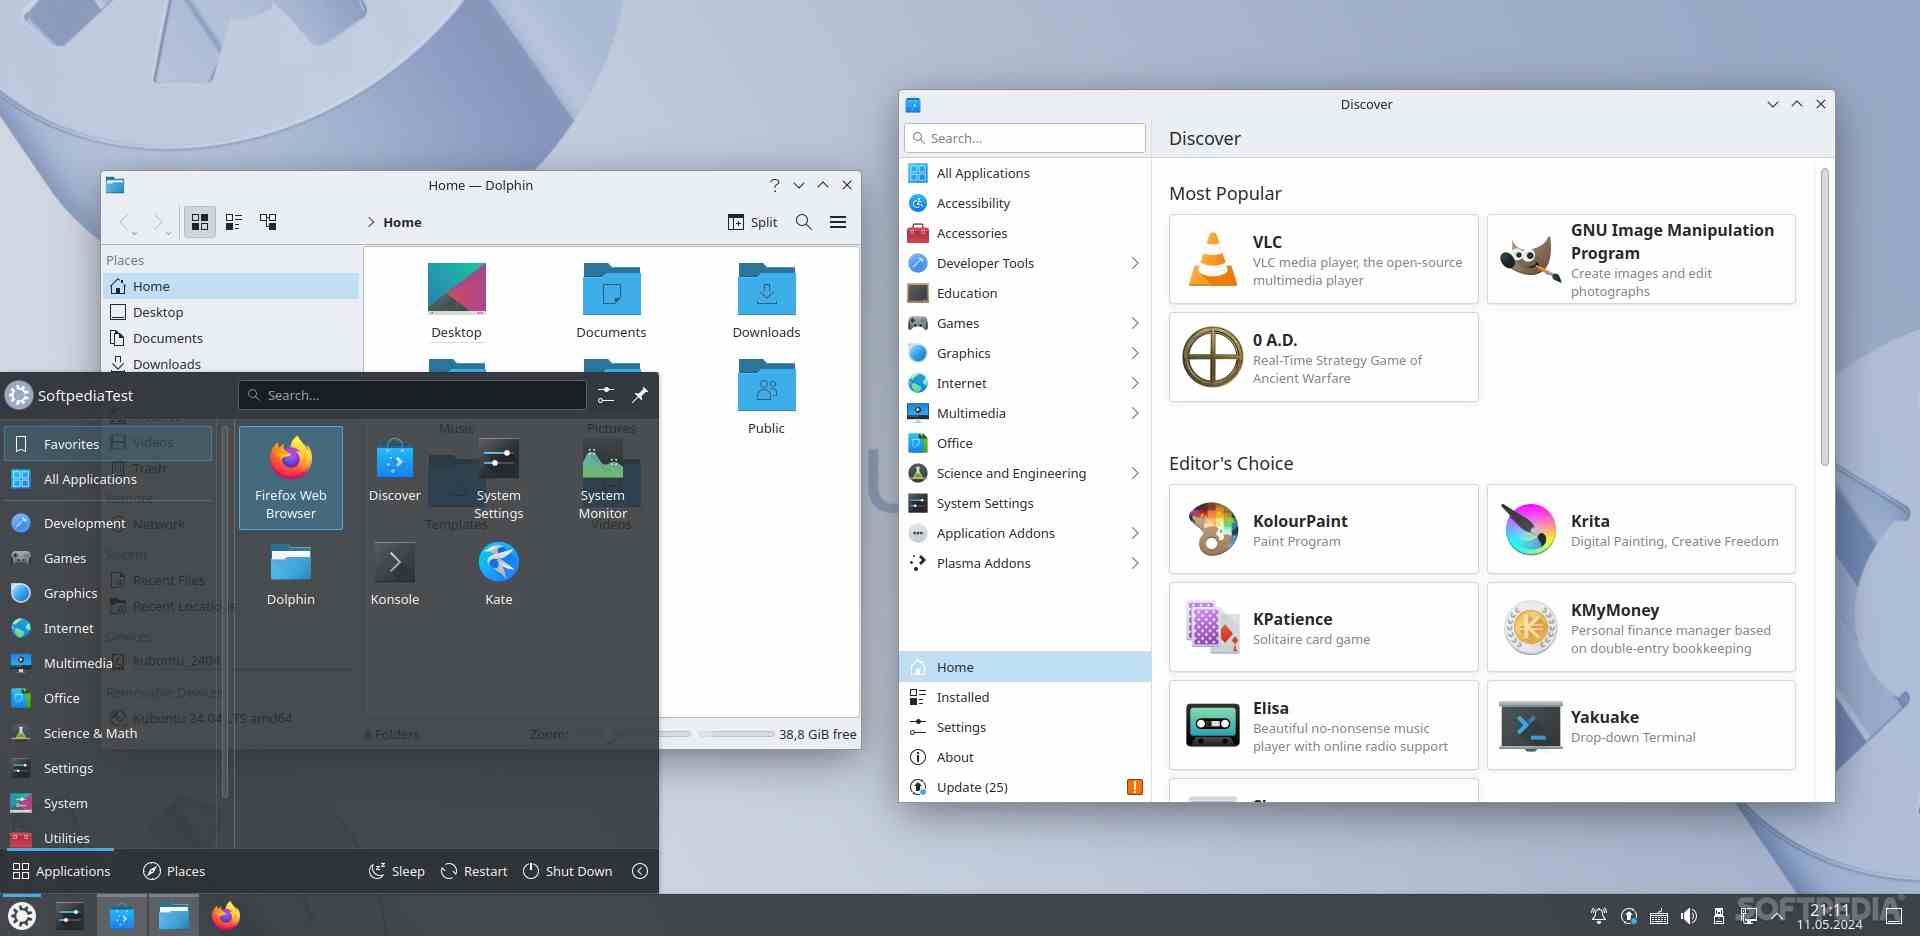The height and width of the screenshot is (936, 1920).
Task: Click the volume icon in system tray
Action: [x=1689, y=916]
